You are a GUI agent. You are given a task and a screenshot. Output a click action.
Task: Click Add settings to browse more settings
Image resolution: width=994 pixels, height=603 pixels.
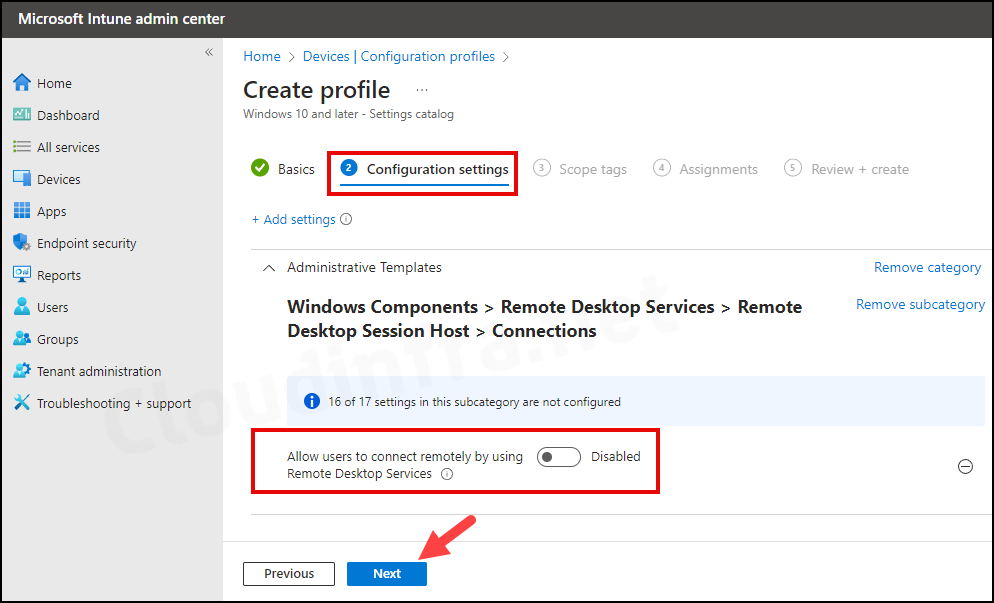296,219
